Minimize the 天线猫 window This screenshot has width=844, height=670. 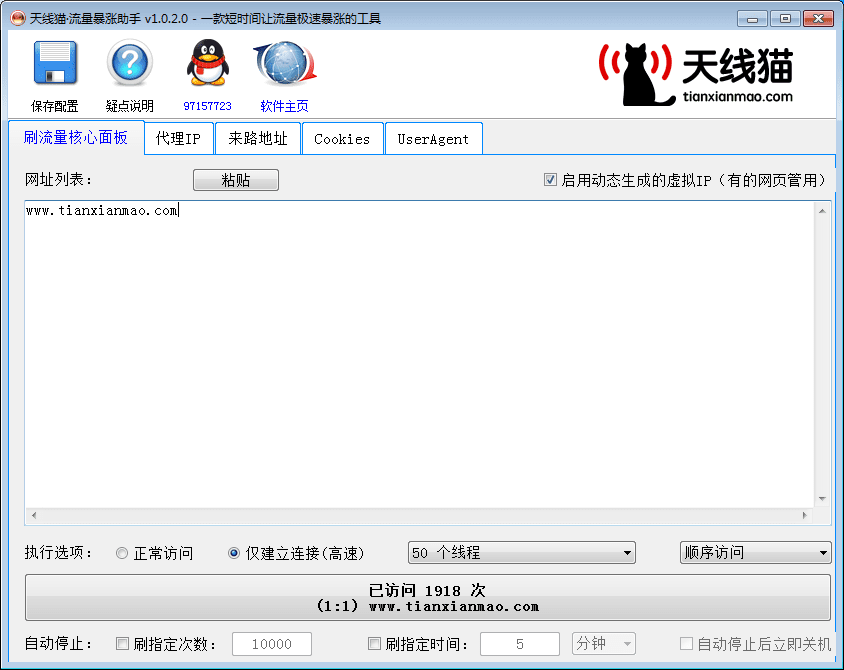(x=752, y=19)
